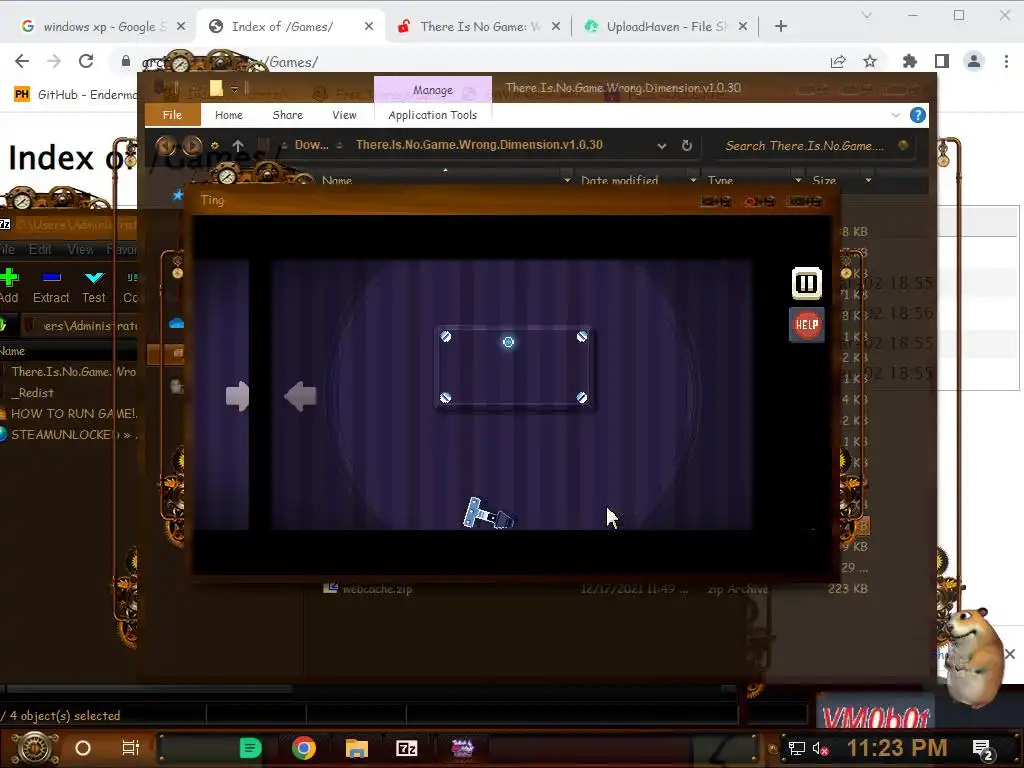Select the STEAMUNLOCKED entry in 7-Zip
1024x768 pixels.
[x=71, y=434]
